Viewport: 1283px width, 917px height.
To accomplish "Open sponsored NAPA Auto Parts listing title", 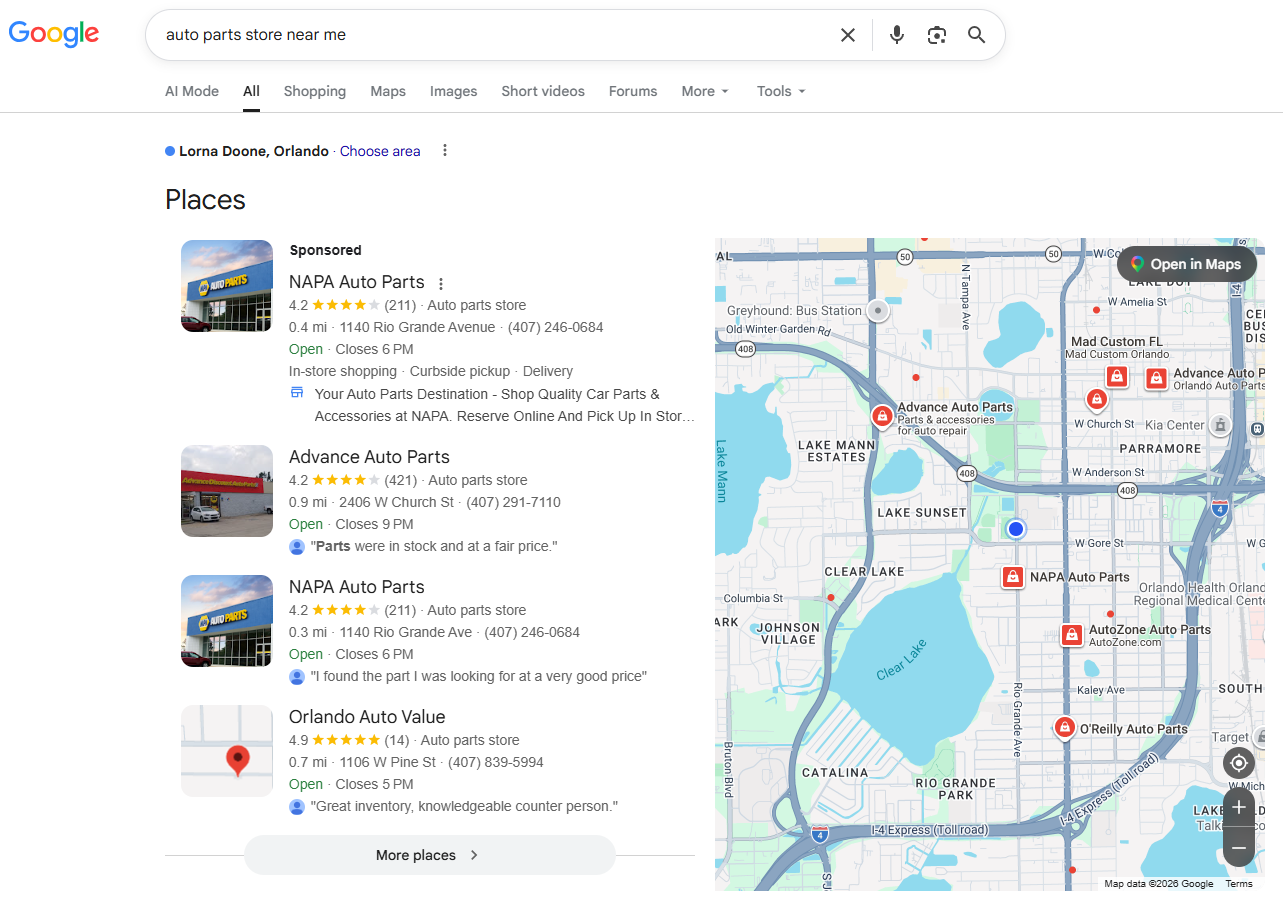I will pos(357,282).
